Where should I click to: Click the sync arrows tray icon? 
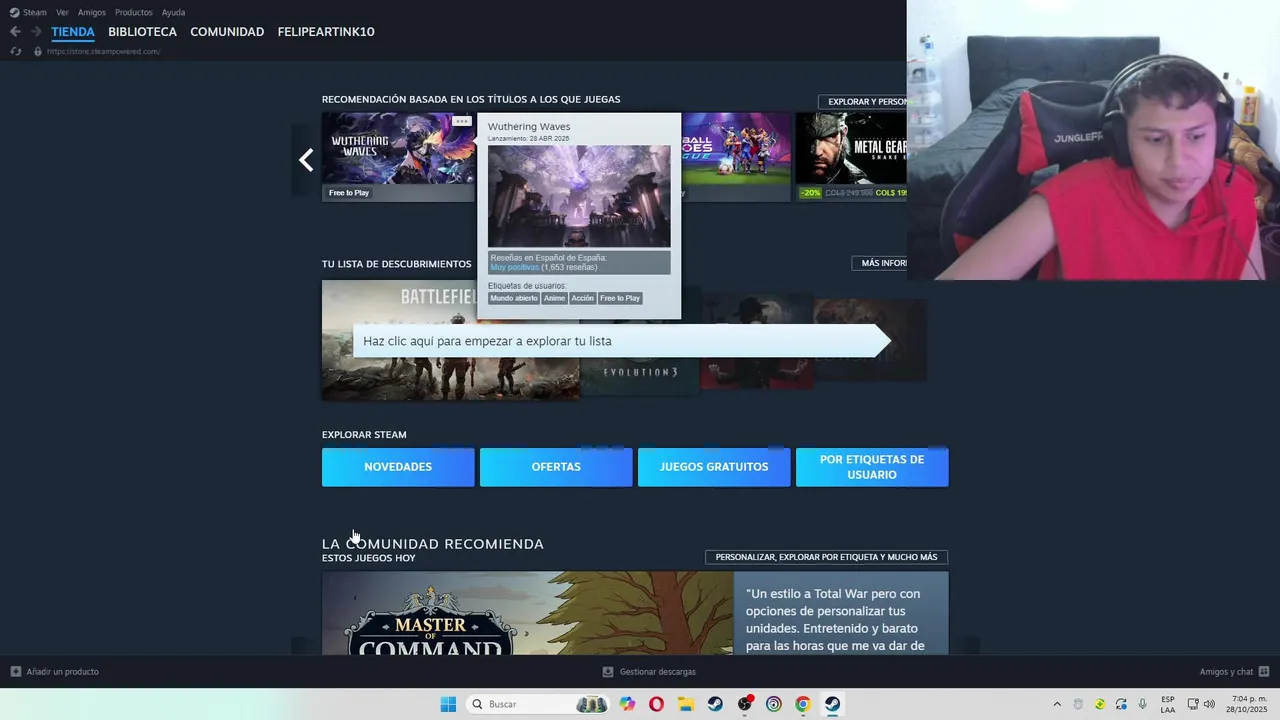(1121, 704)
